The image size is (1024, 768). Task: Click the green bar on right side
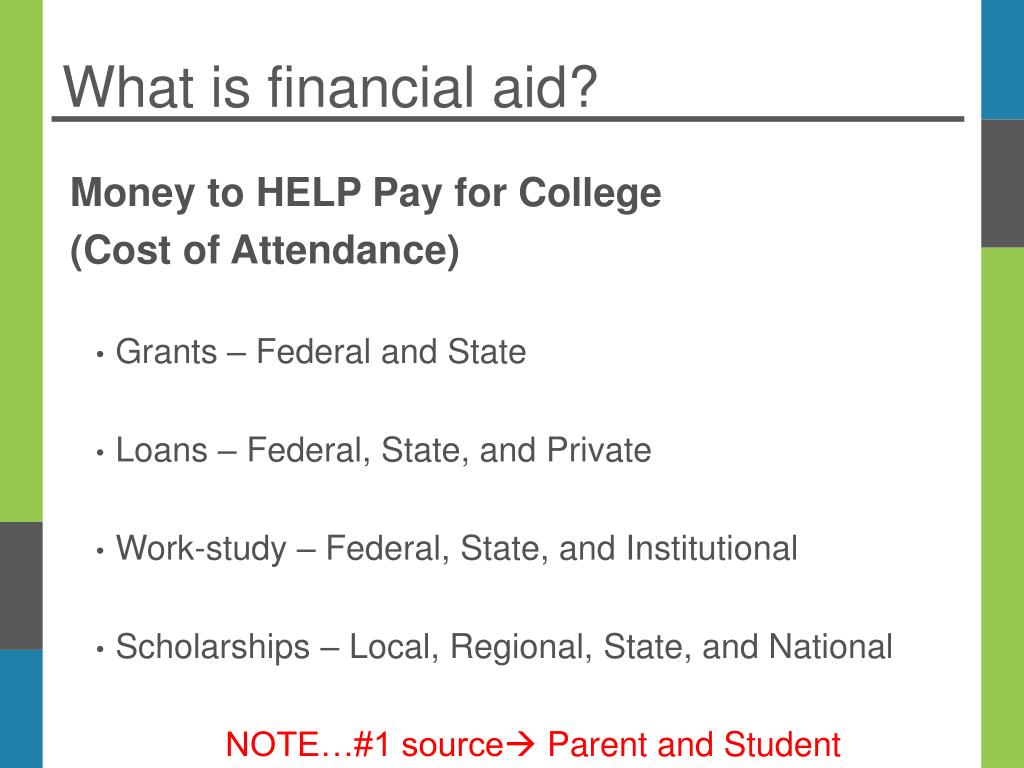(1002, 507)
